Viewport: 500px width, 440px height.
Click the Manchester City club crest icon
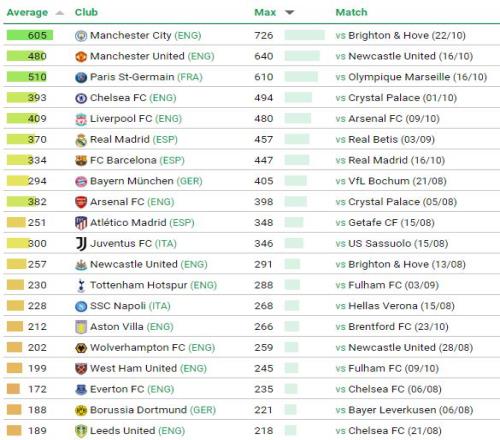(81, 36)
